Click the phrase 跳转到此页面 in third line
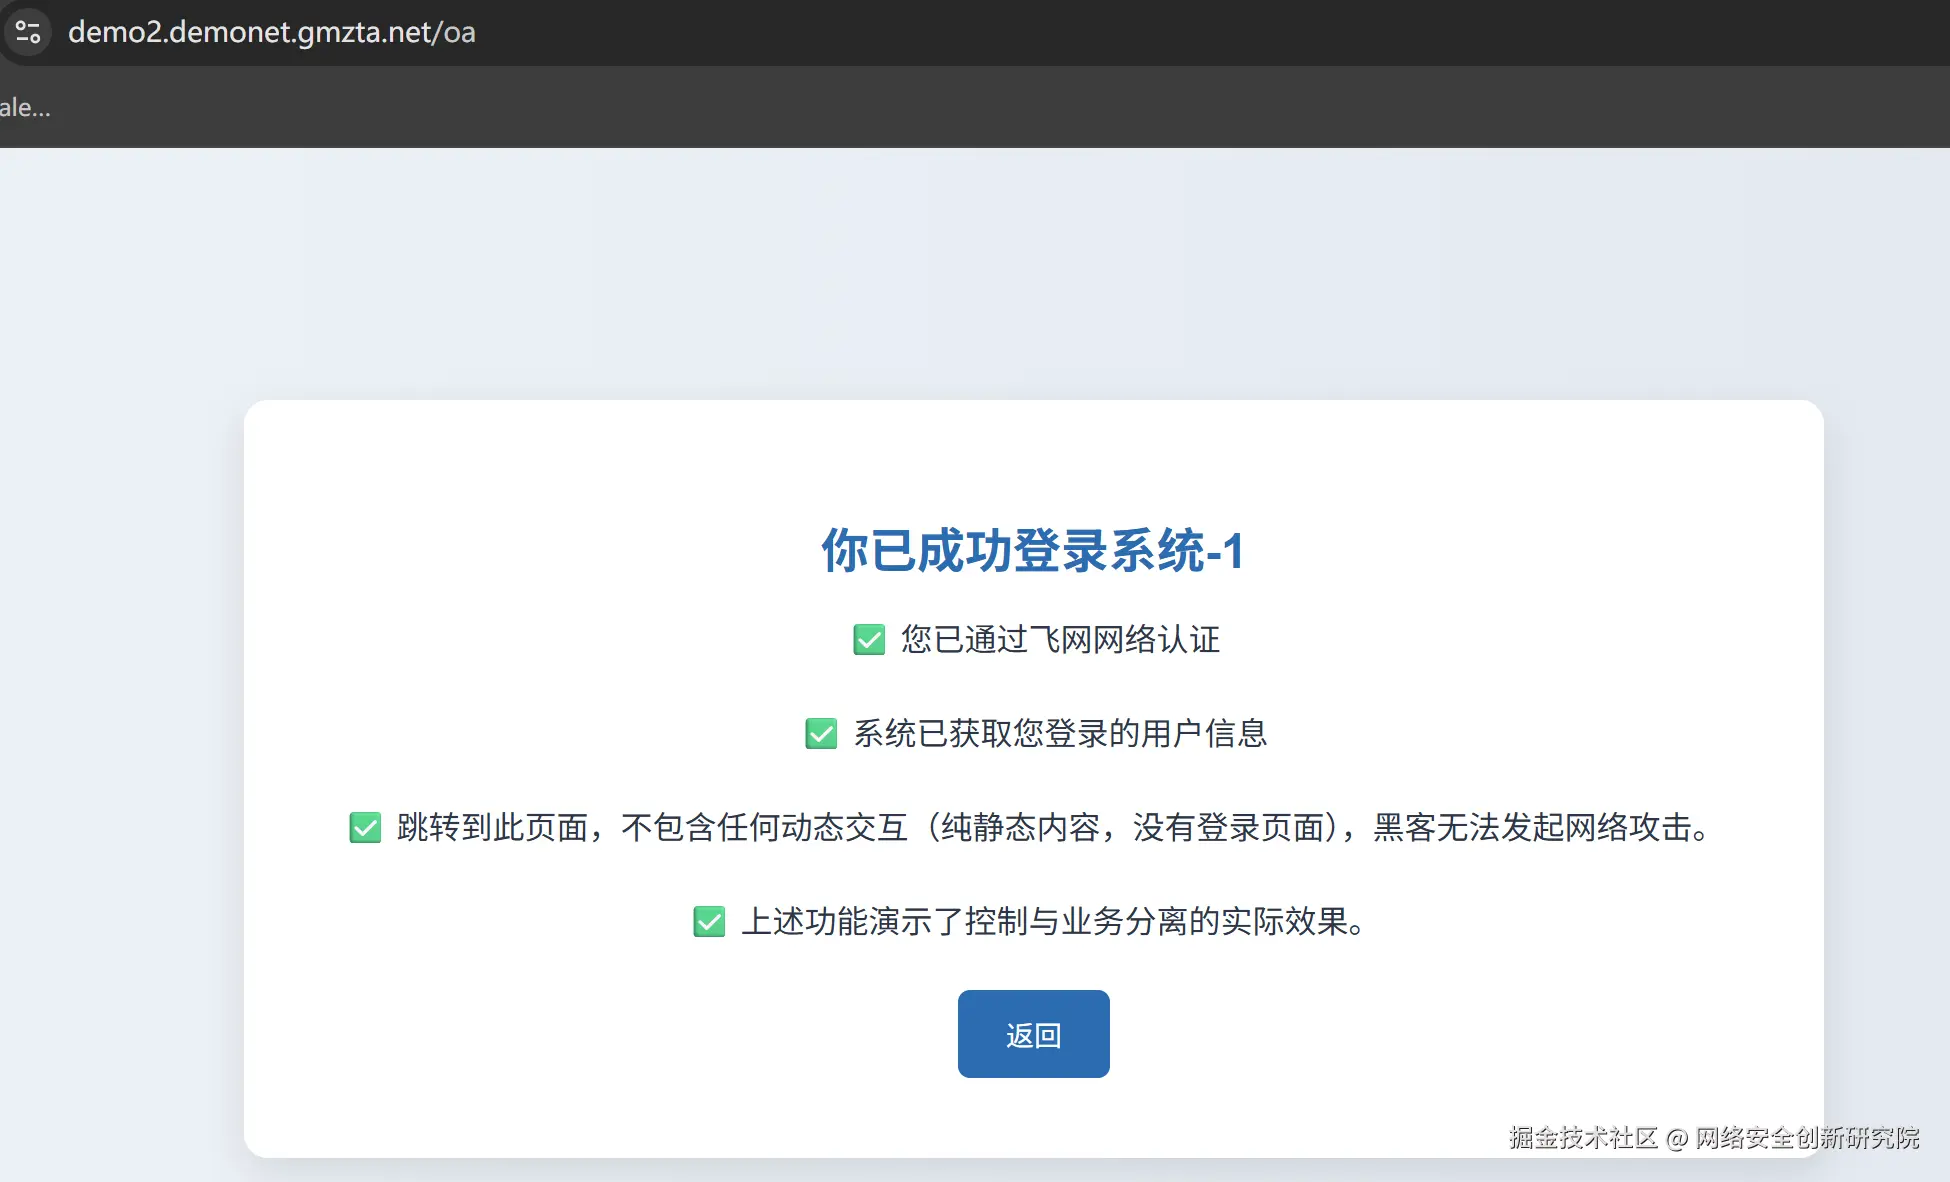The height and width of the screenshot is (1182, 1950). point(492,827)
